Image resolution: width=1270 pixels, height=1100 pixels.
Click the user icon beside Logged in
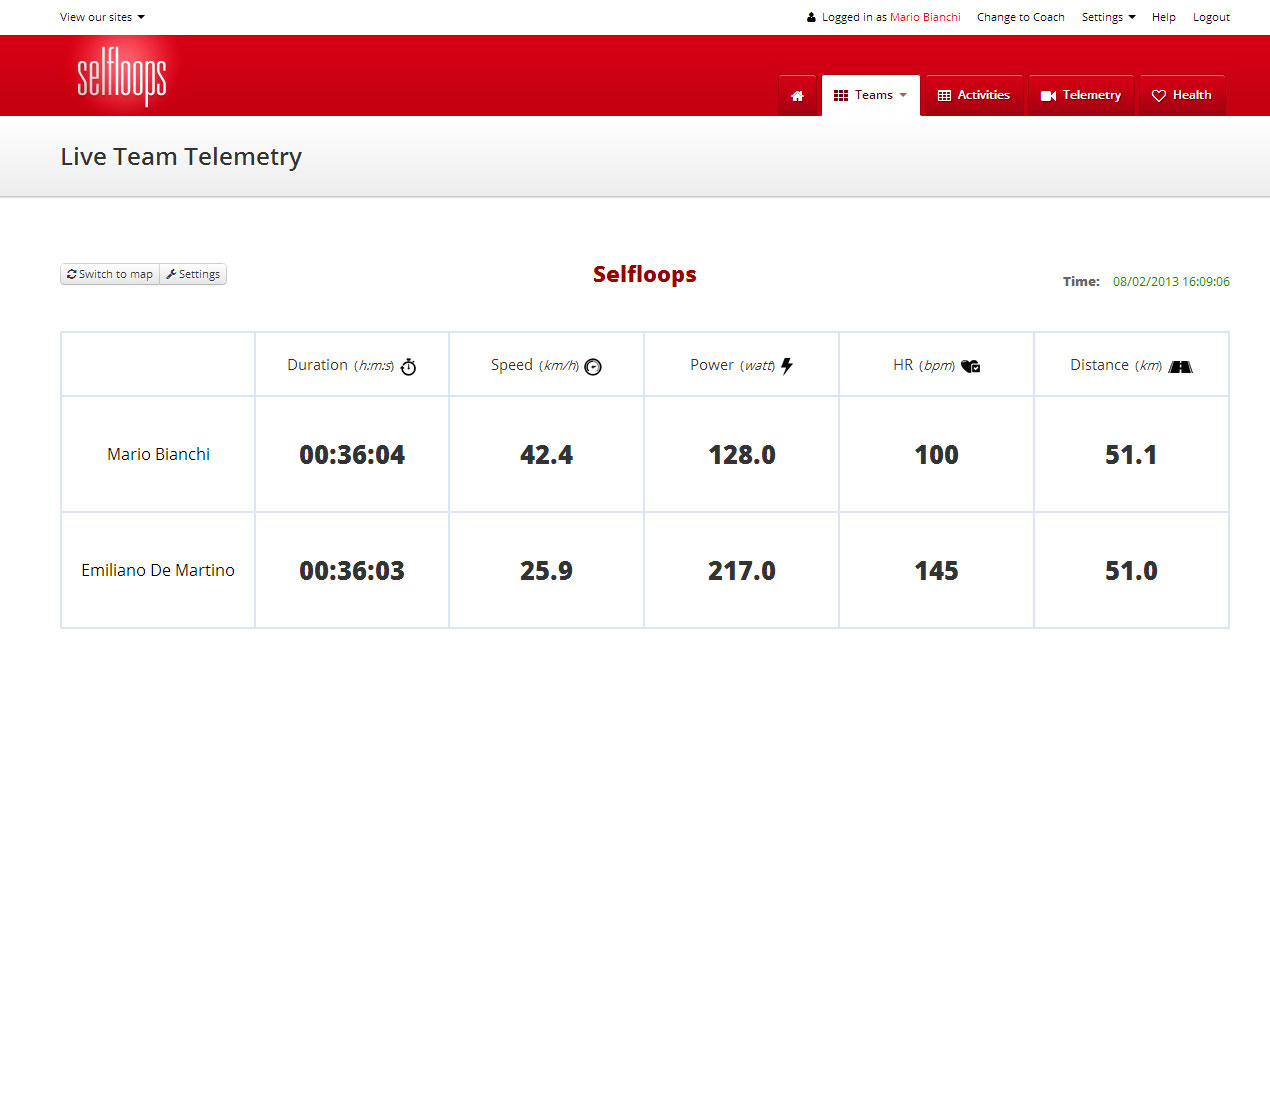pyautogui.click(x=811, y=17)
